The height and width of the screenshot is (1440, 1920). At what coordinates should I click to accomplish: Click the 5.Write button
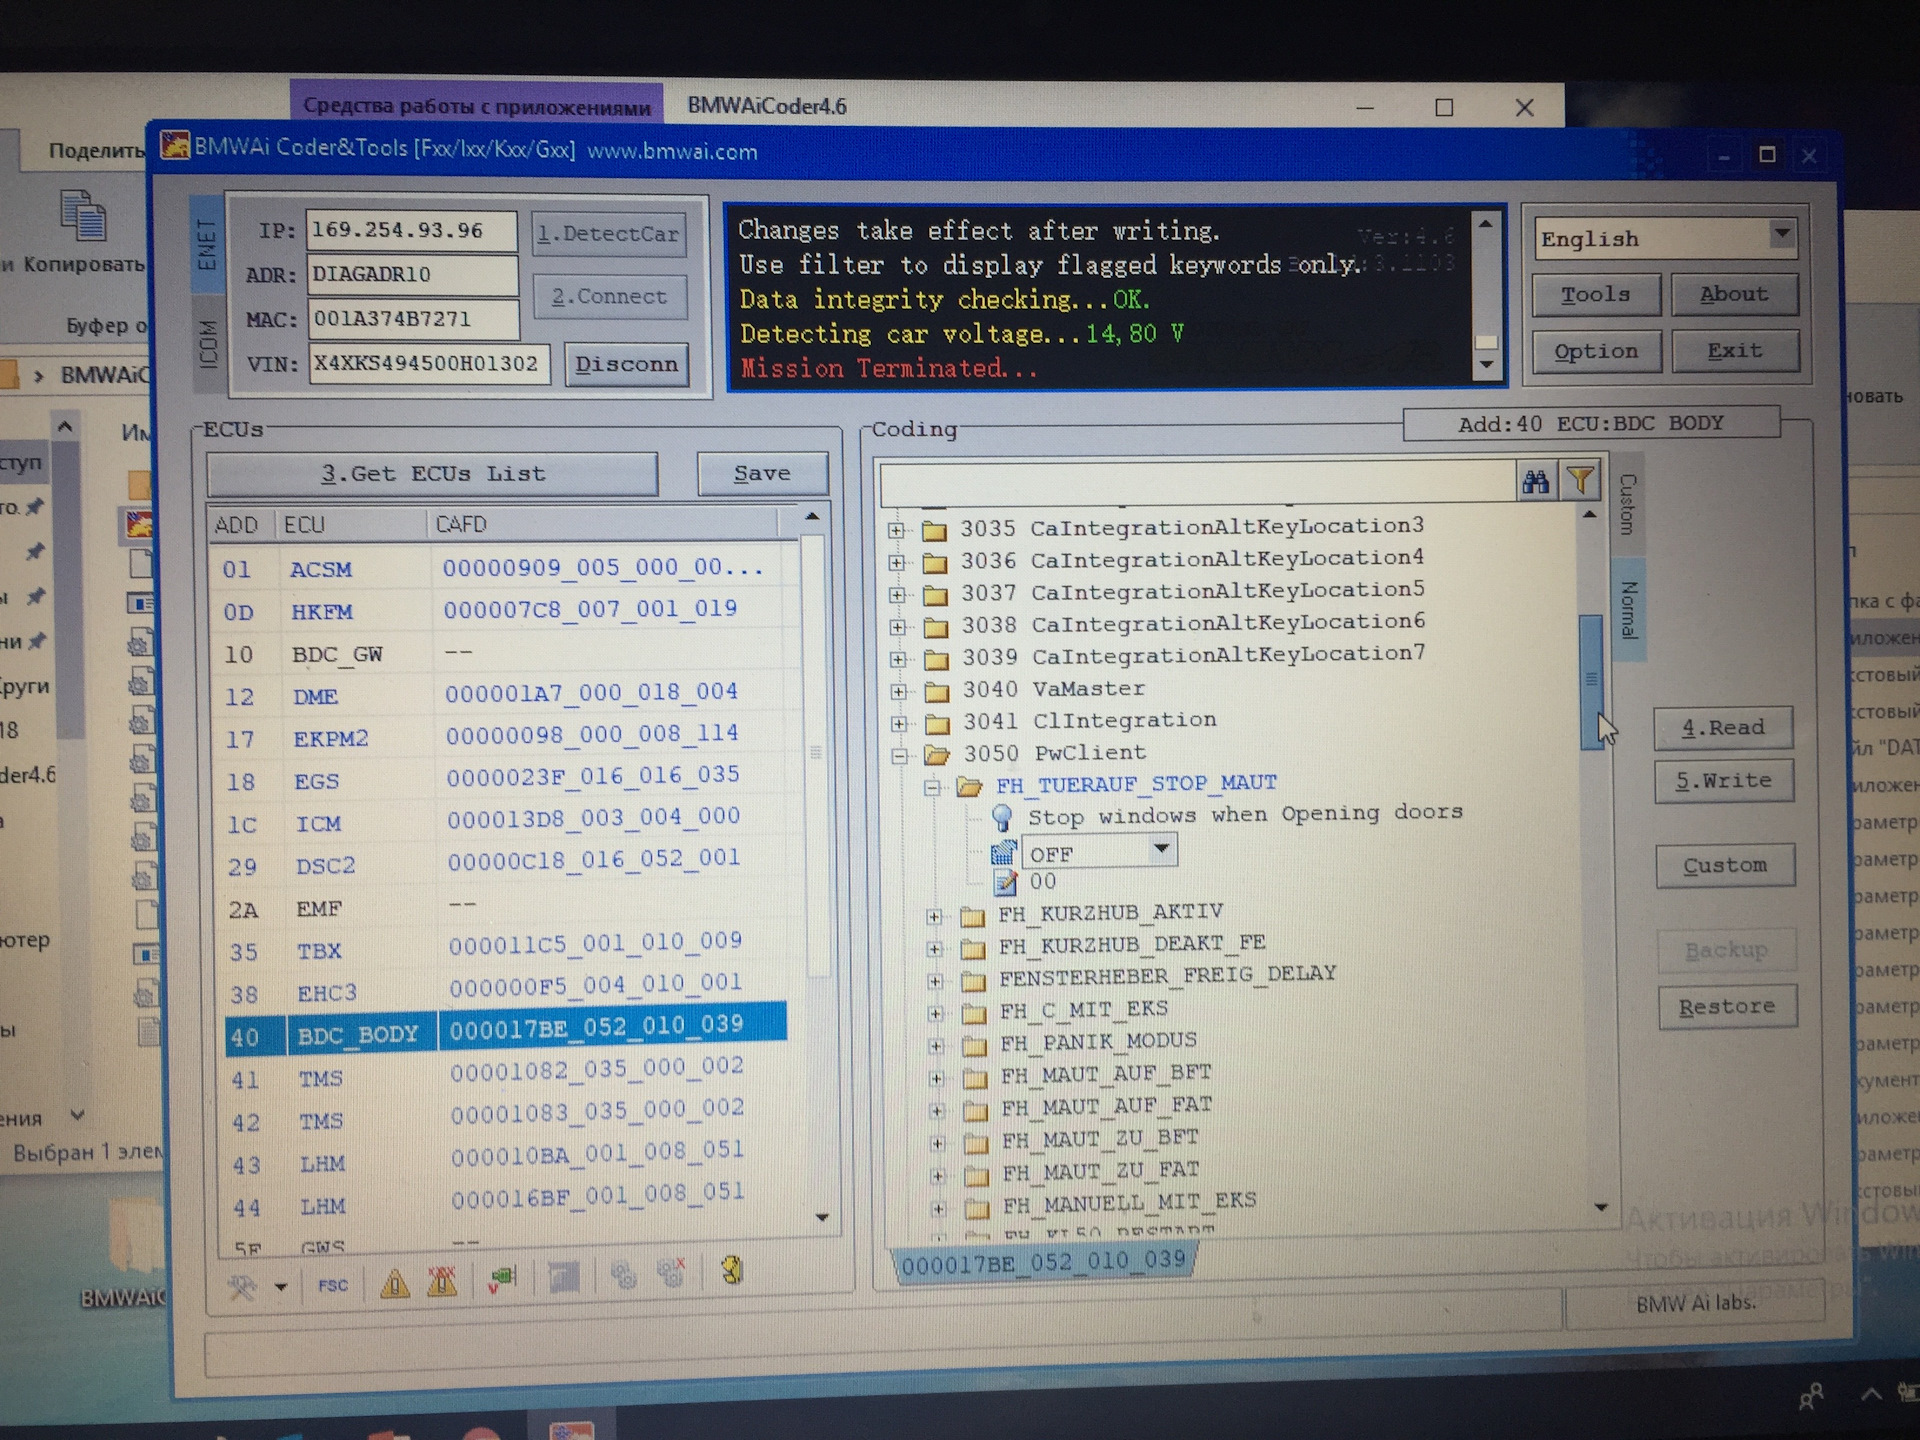[1723, 781]
